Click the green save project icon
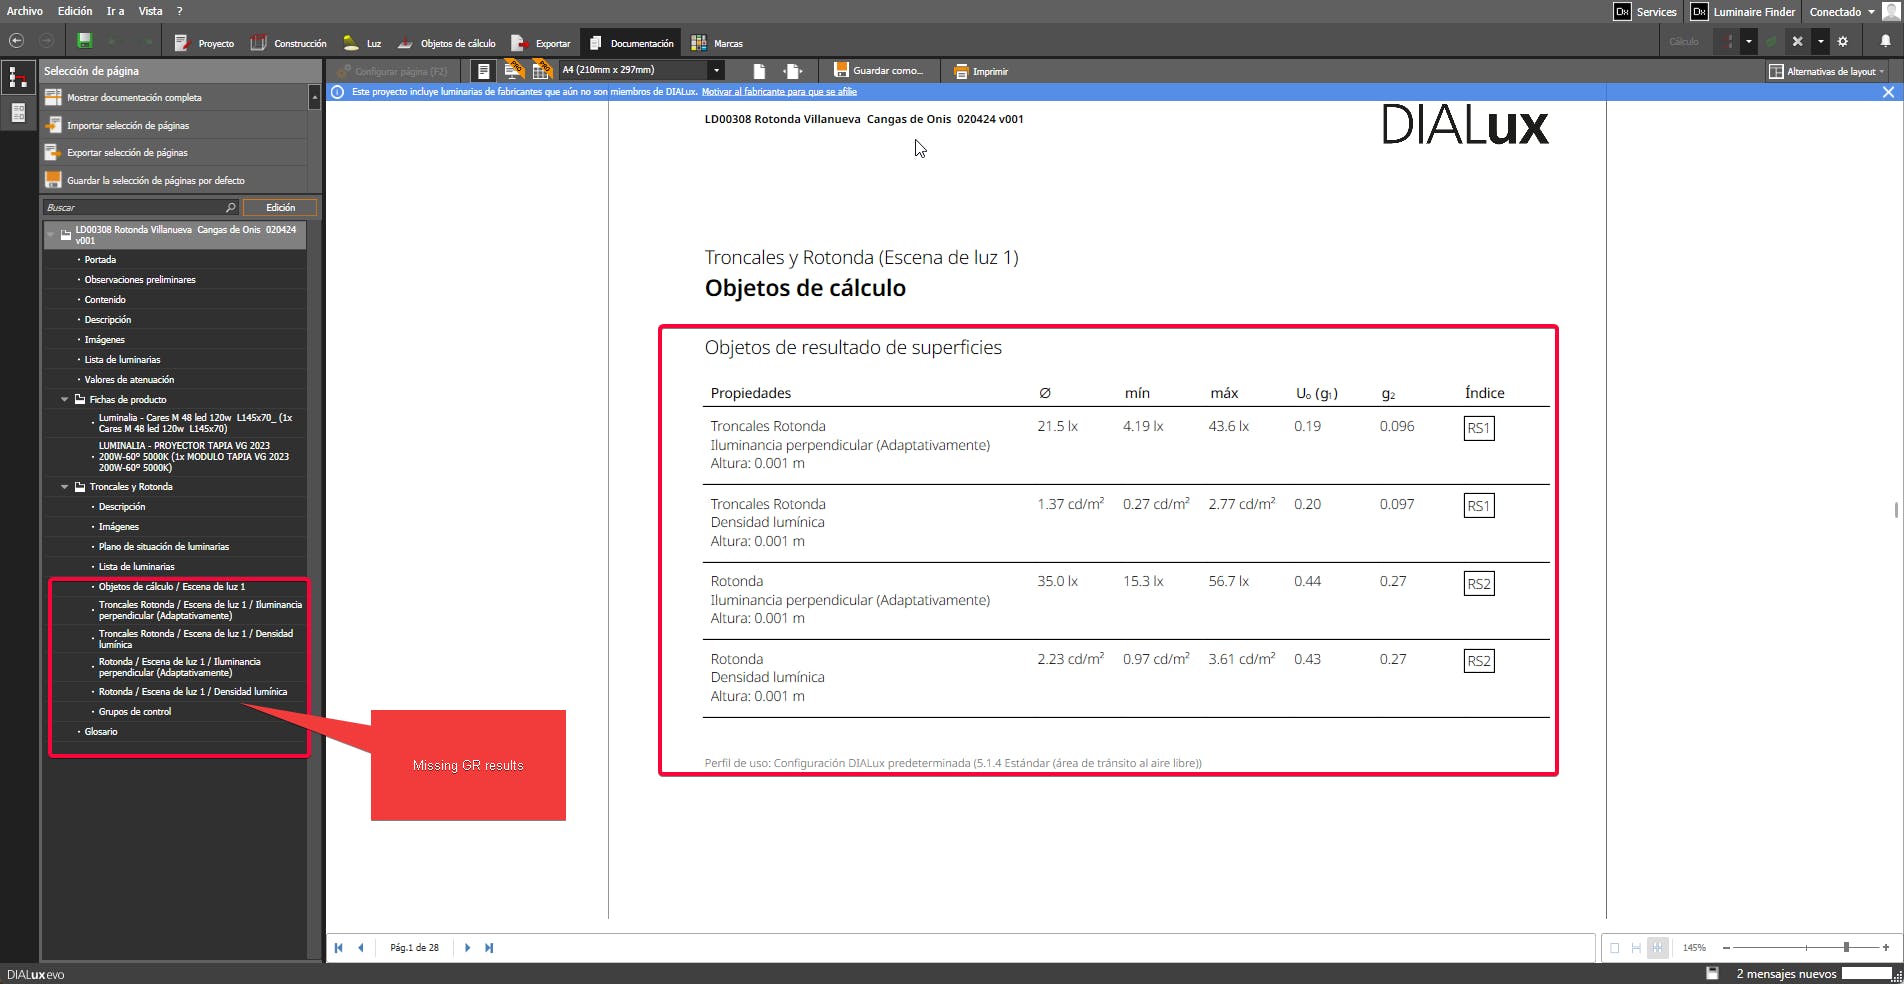The width and height of the screenshot is (1904, 984). (85, 41)
